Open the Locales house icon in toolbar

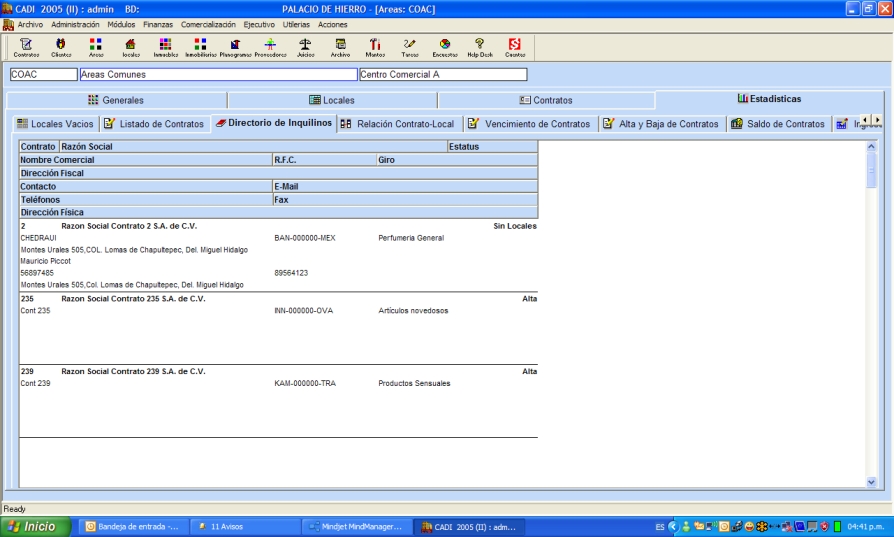click(x=130, y=46)
